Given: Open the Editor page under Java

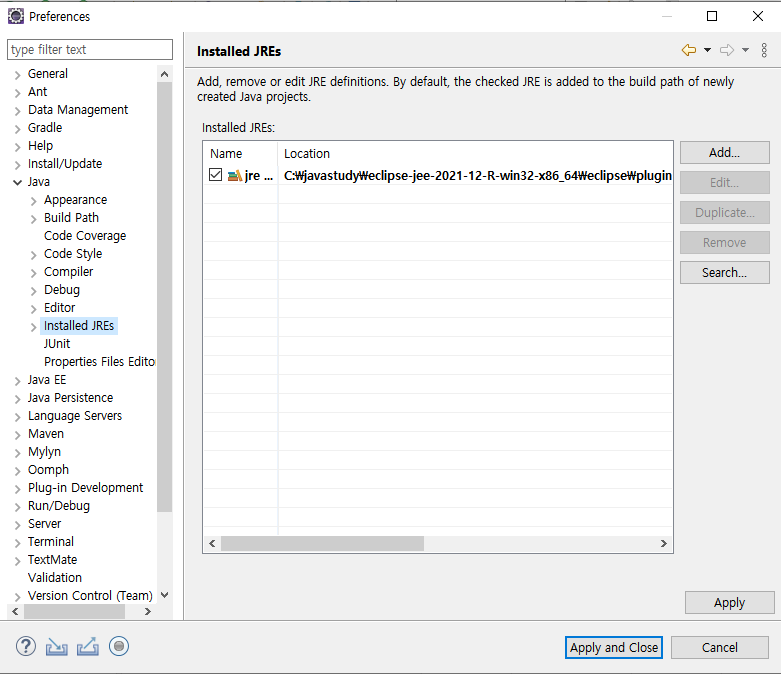Looking at the screenshot, I should (x=59, y=307).
